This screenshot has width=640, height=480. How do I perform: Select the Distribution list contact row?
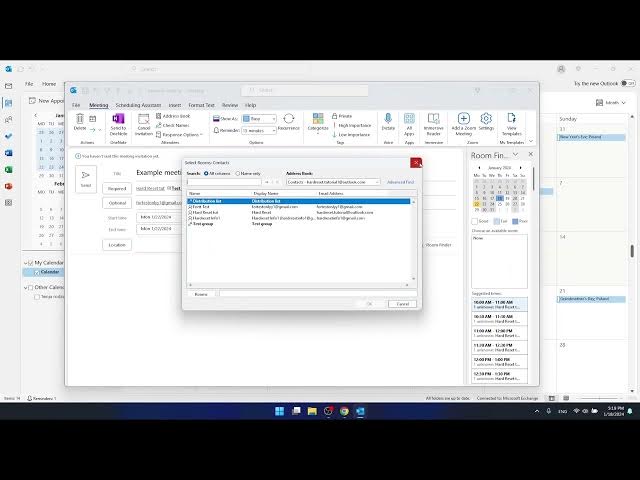(298, 201)
